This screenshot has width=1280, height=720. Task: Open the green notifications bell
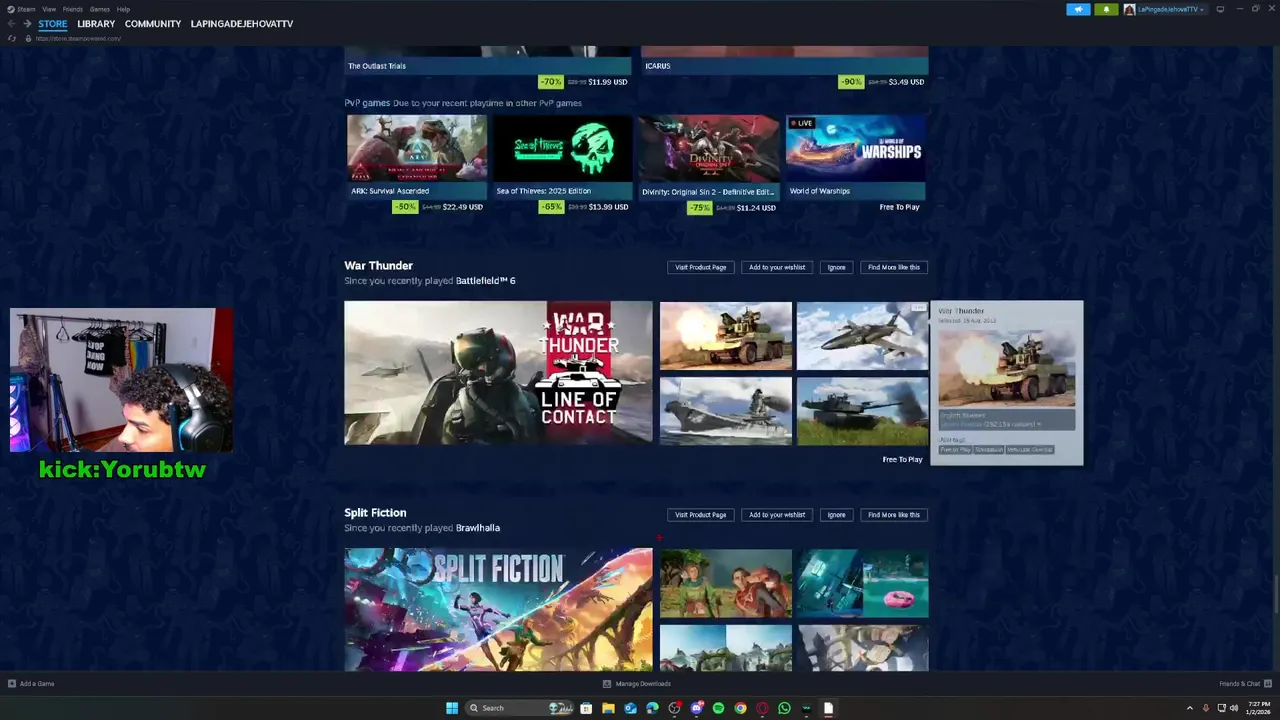point(1106,9)
